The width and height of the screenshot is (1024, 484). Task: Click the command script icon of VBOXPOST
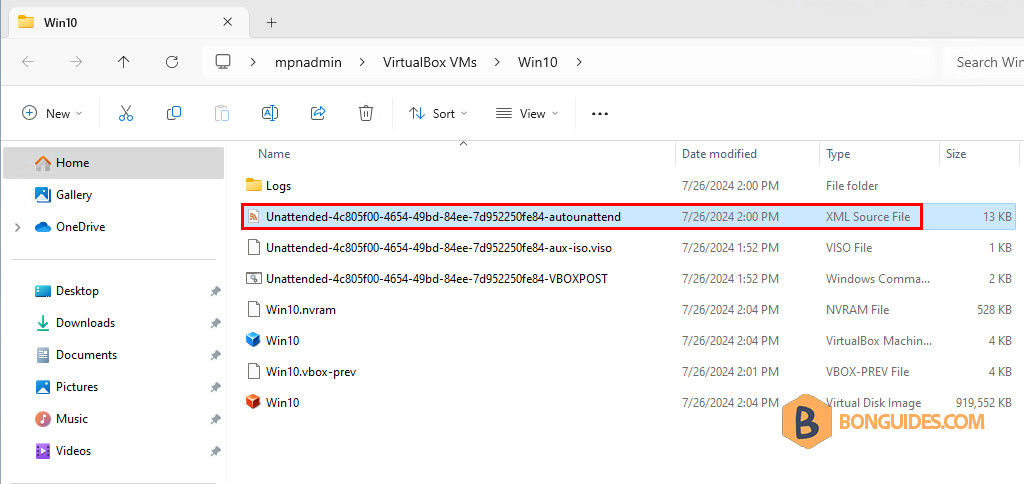[x=253, y=278]
